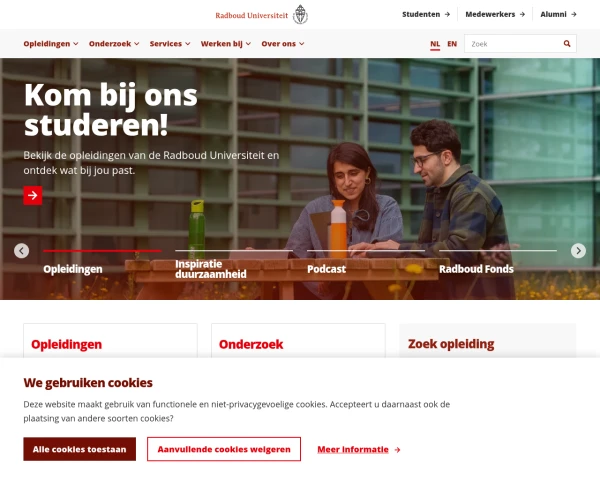The image size is (600, 480).
Task: Focus the Zoek search field
Action: (x=515, y=44)
